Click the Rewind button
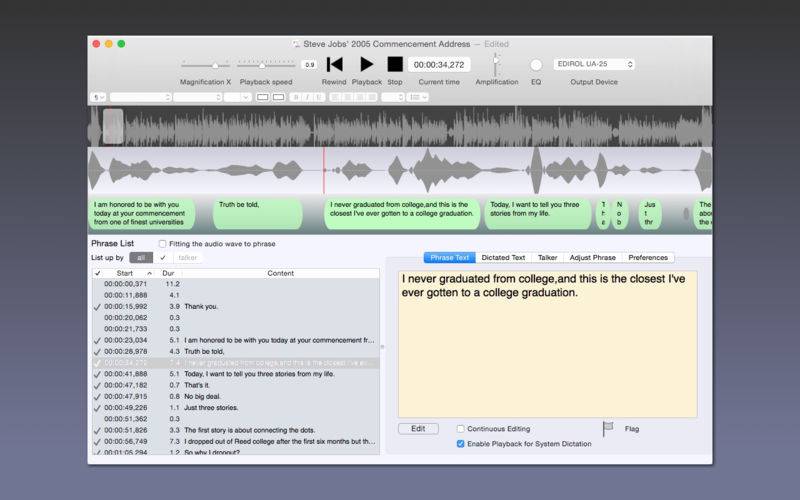800x500 pixels. [x=334, y=65]
